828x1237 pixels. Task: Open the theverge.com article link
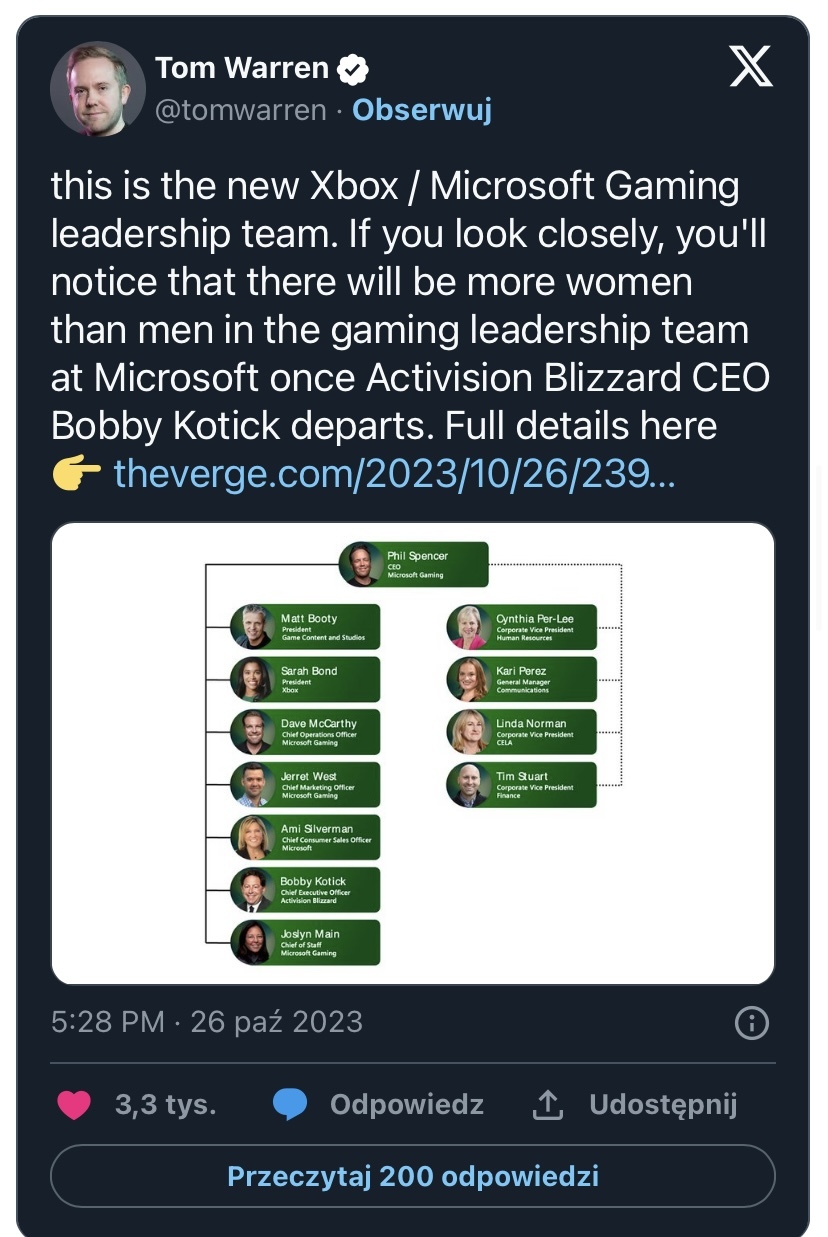click(395, 471)
